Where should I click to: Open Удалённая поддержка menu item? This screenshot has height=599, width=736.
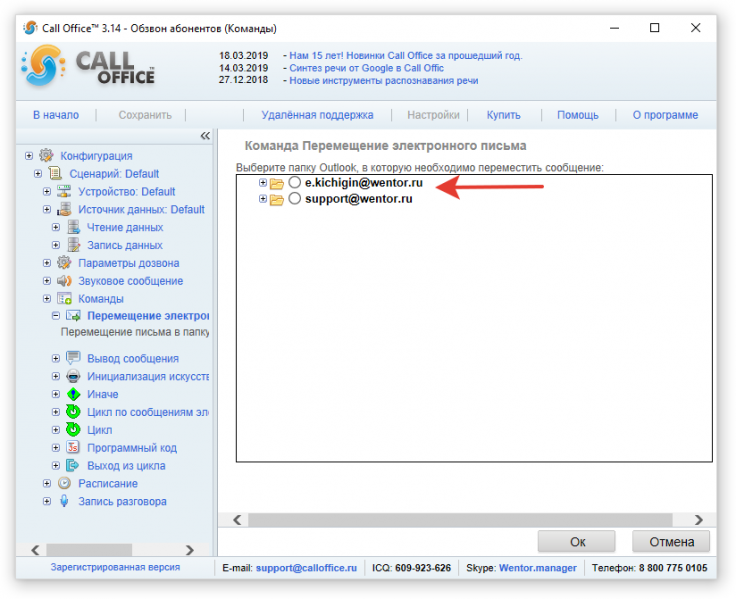(x=317, y=115)
